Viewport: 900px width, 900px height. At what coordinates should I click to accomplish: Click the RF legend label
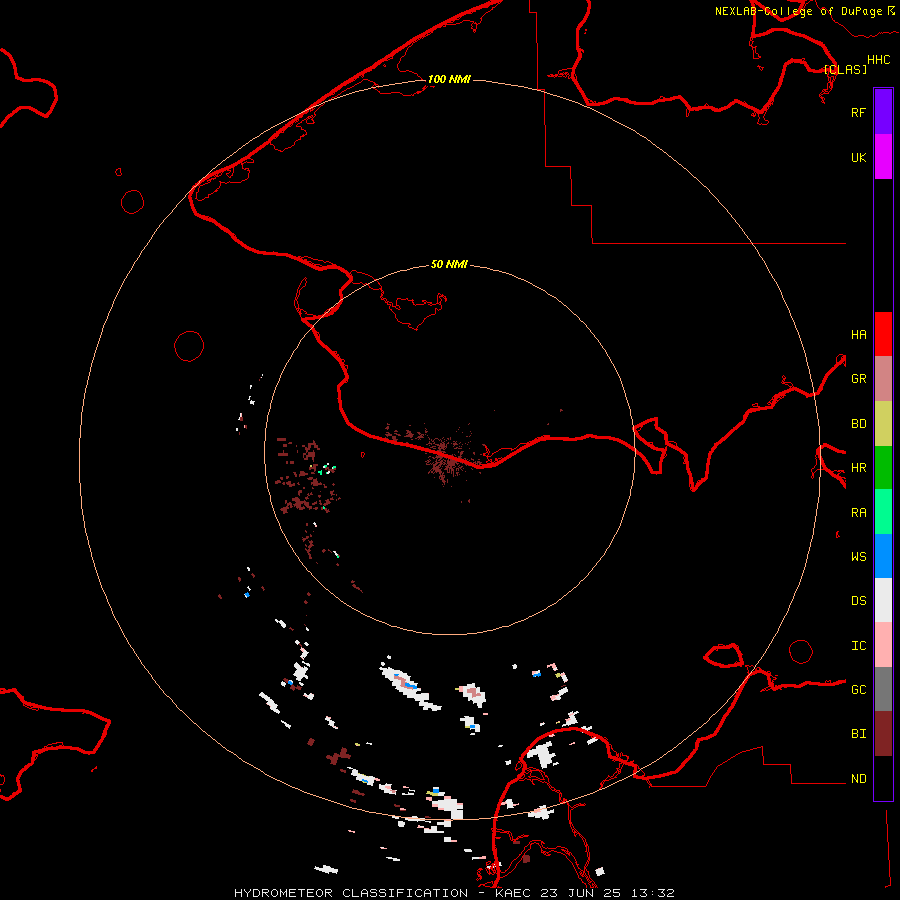point(858,112)
